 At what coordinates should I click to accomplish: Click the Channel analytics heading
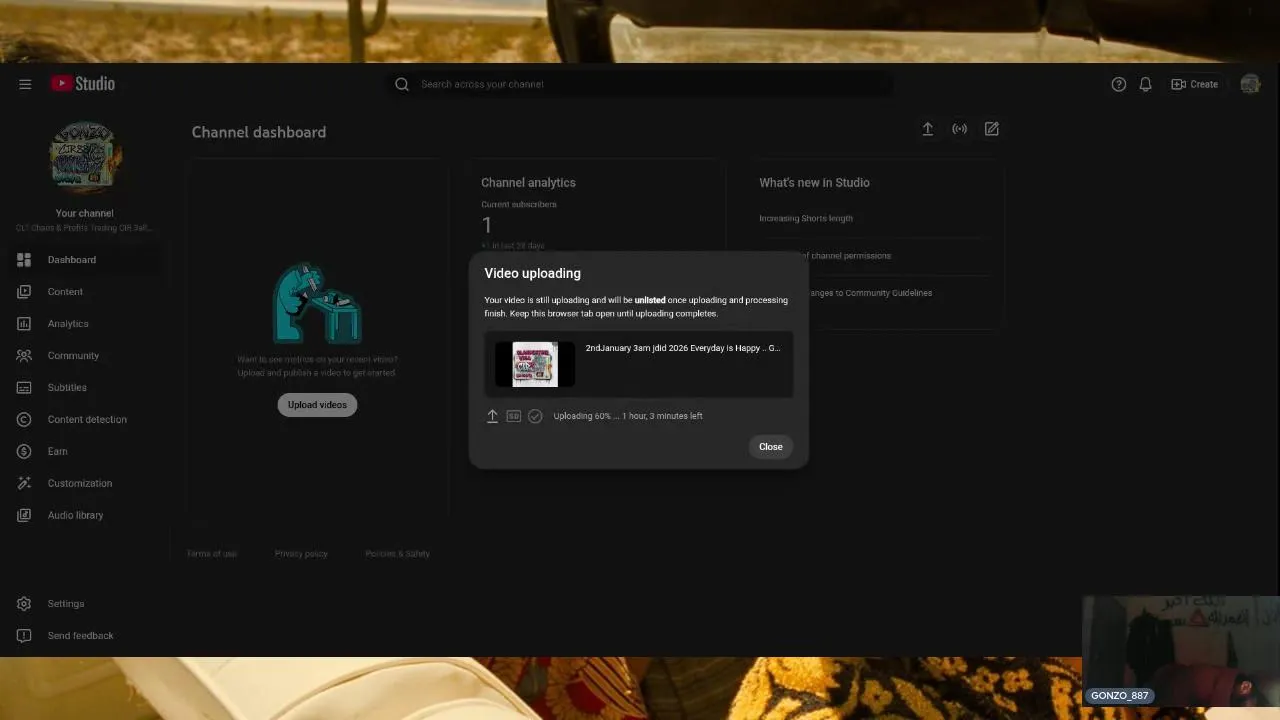528,183
